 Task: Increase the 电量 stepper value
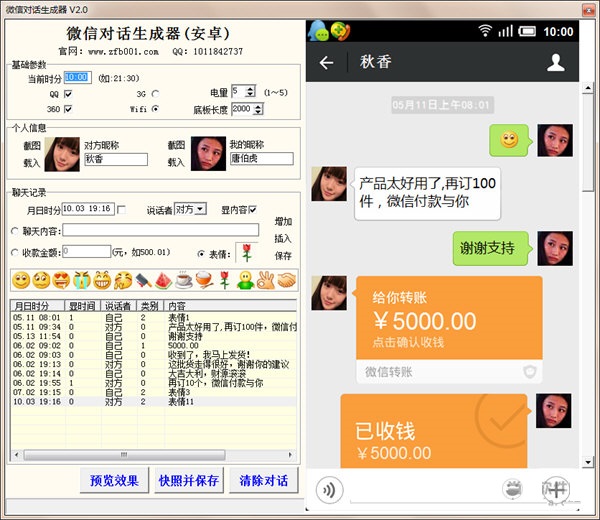[x=250, y=89]
